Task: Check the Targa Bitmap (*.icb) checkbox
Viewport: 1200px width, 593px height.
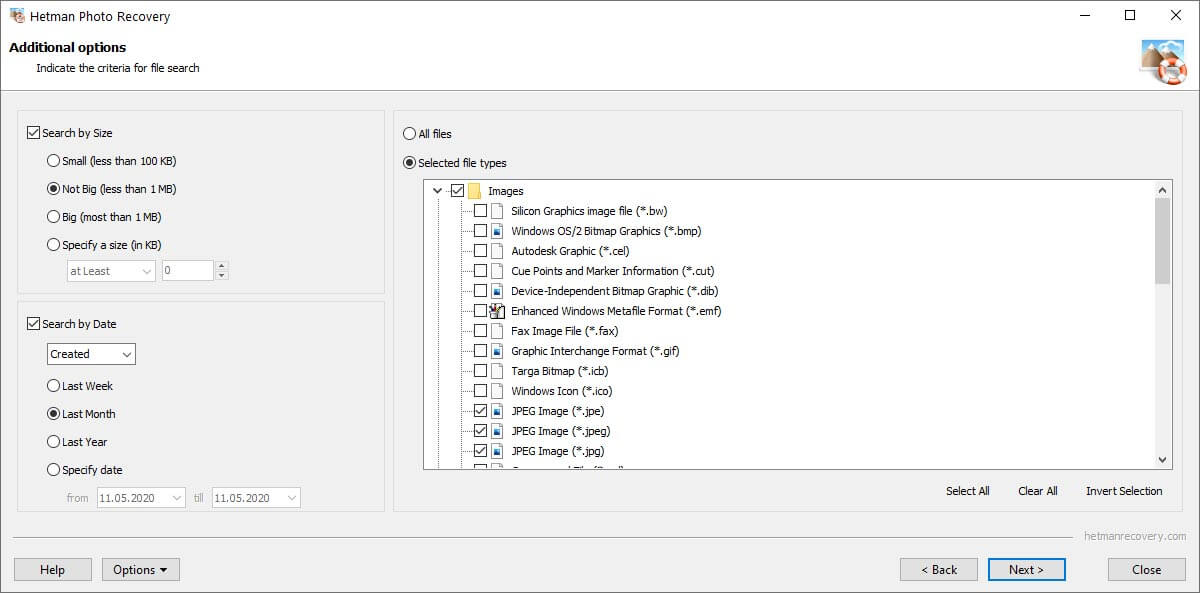Action: (x=481, y=371)
